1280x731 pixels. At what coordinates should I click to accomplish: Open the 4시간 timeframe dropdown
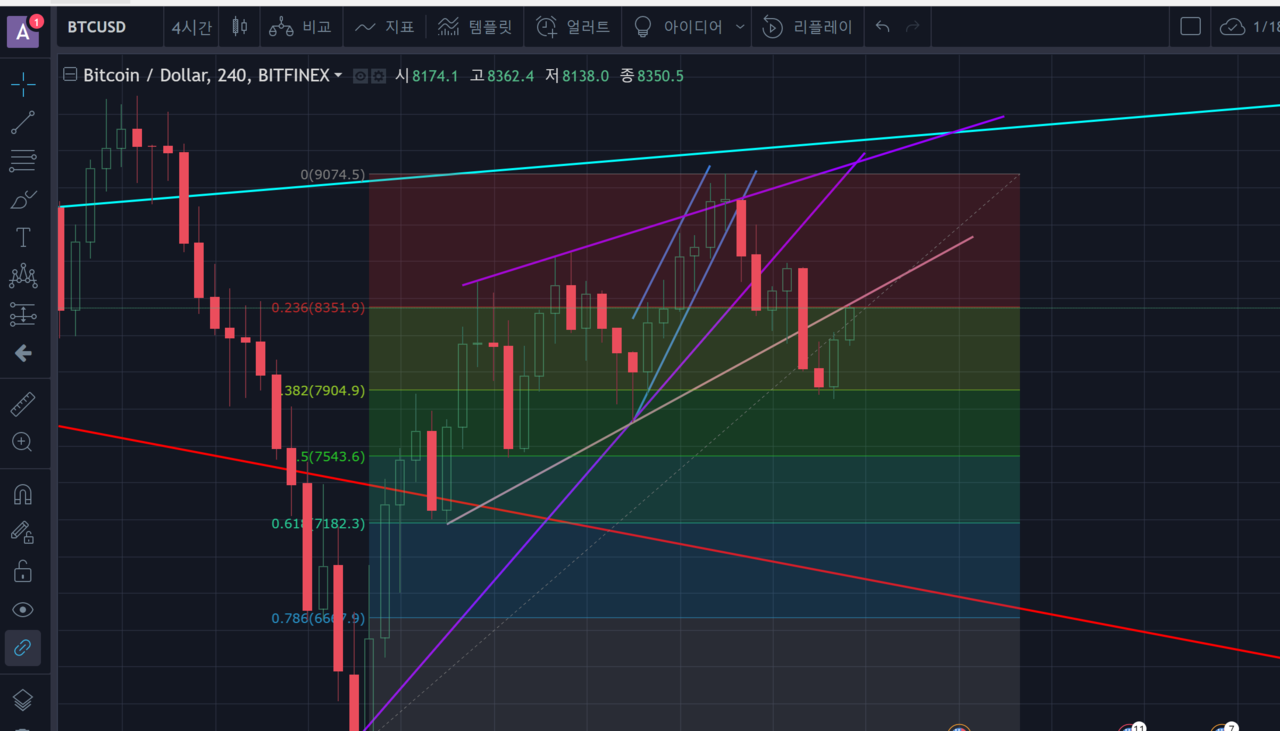(x=191, y=27)
